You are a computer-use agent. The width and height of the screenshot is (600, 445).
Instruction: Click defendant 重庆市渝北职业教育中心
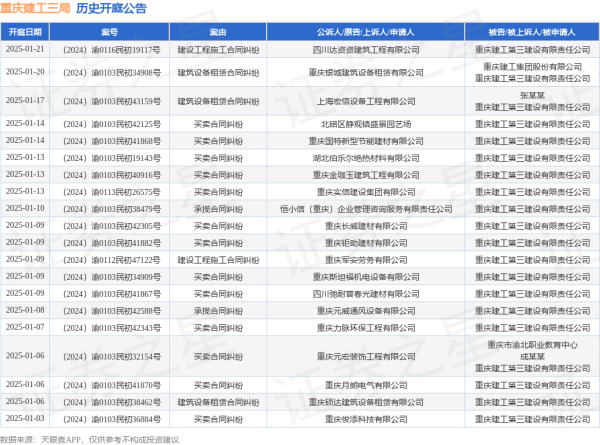point(532,345)
